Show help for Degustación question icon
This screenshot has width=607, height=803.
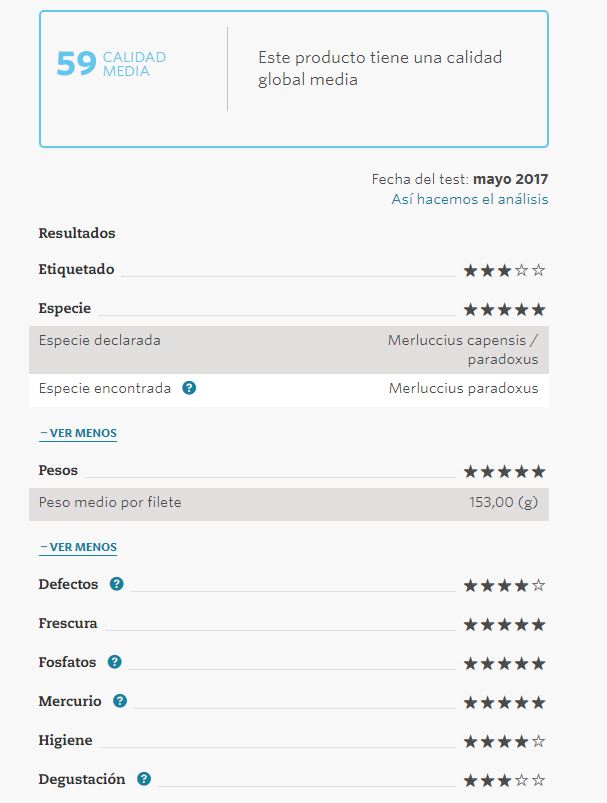(x=144, y=779)
